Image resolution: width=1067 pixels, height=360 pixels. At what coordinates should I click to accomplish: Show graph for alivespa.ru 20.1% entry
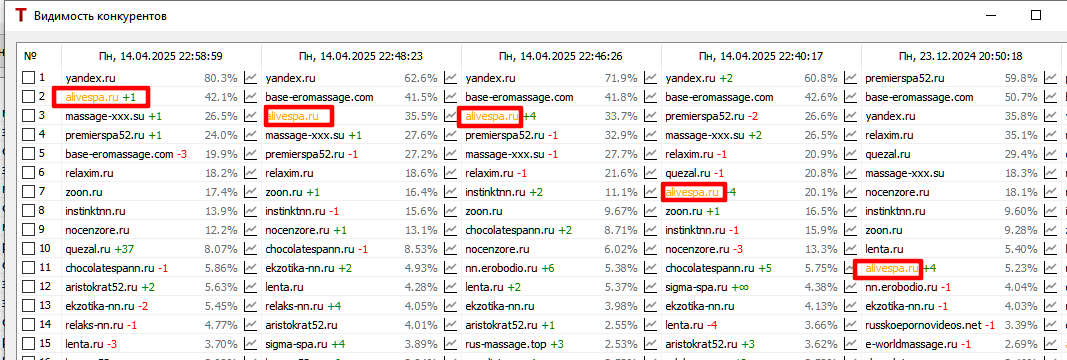click(x=851, y=193)
